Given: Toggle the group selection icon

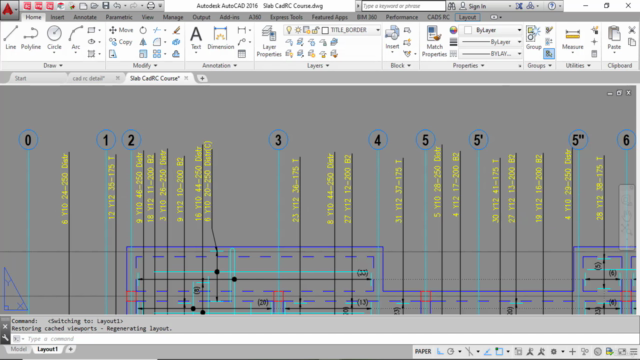Looking at the screenshot, I should (549, 53).
